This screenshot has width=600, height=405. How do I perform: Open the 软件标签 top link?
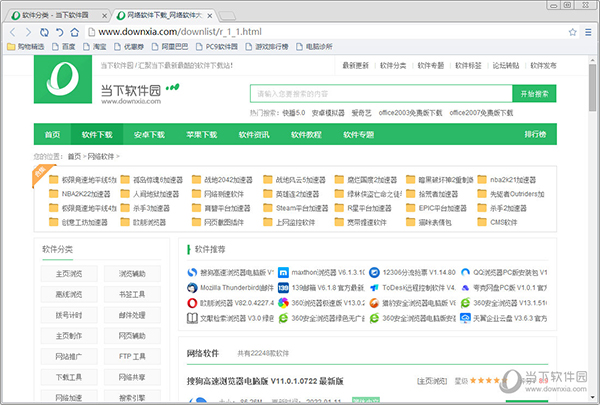pyautogui.click(x=468, y=66)
